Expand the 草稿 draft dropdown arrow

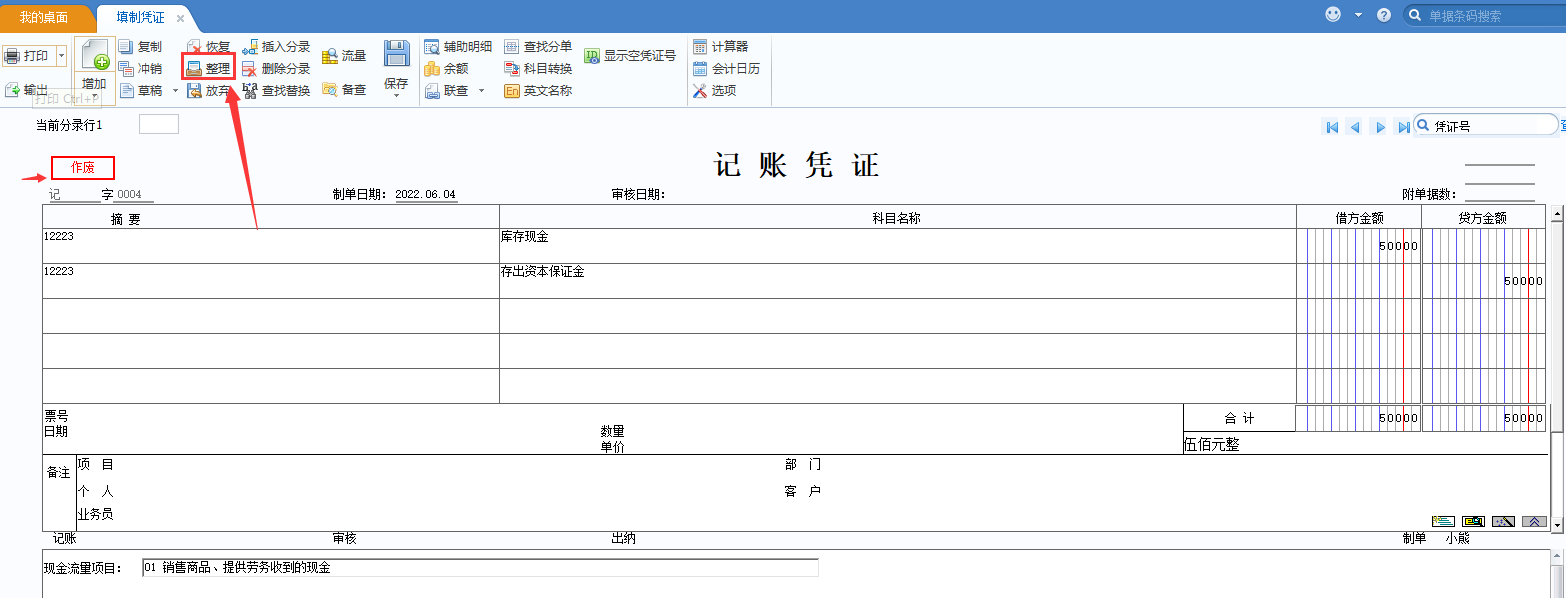(175, 91)
